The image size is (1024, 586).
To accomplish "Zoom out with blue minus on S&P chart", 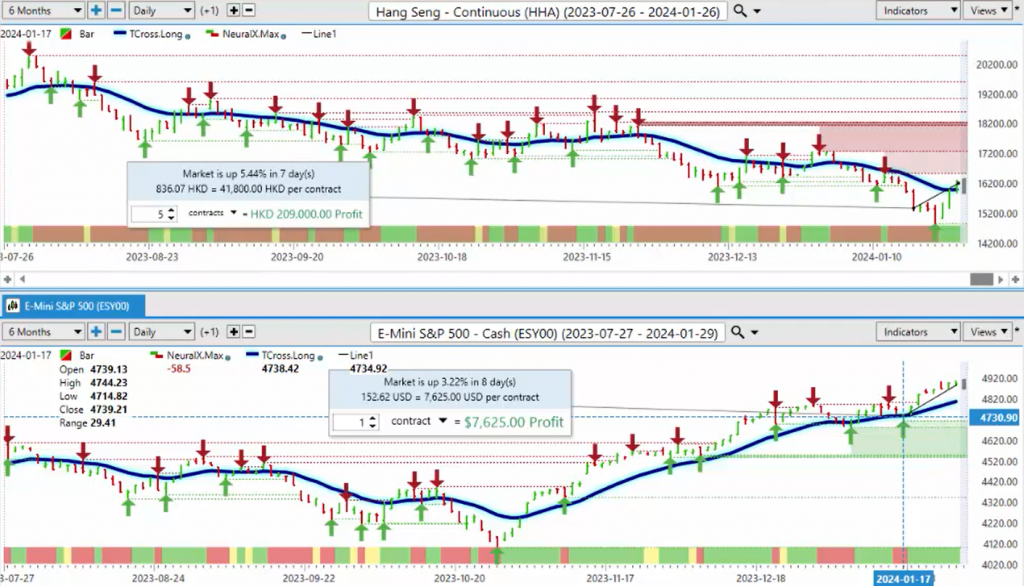I will 116,332.
